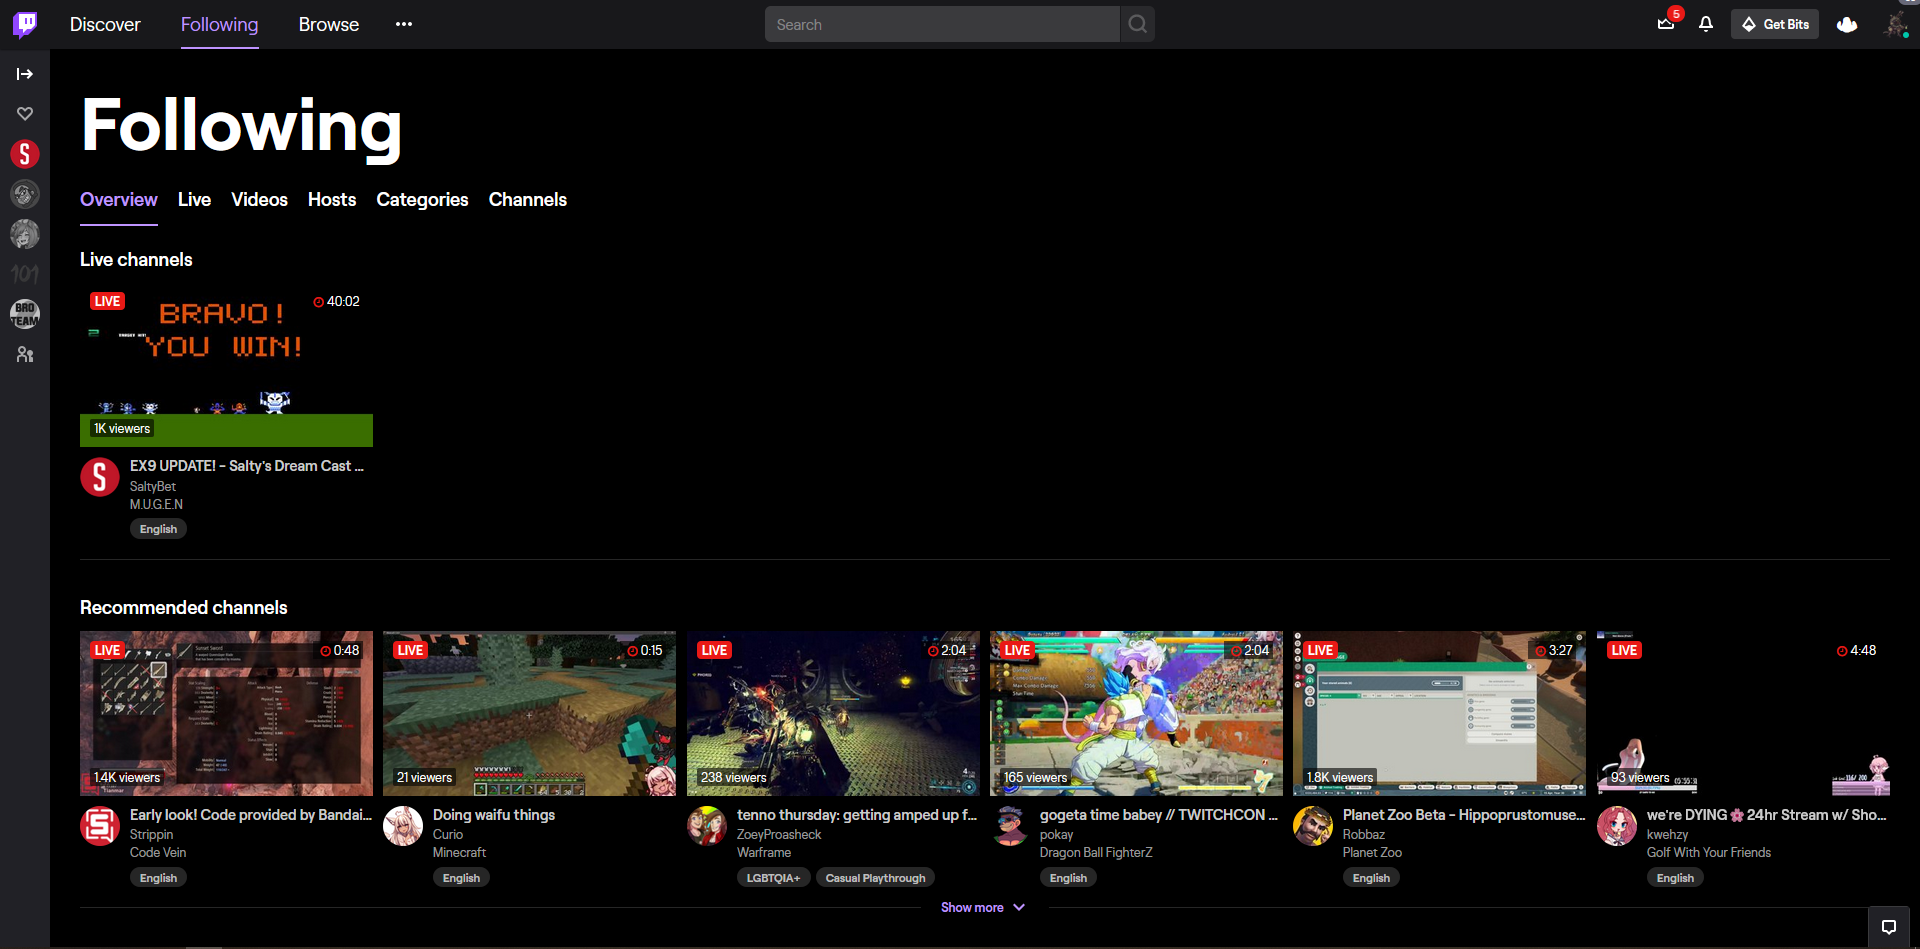Open the 'Doing waifu things' stream title

[494, 815]
